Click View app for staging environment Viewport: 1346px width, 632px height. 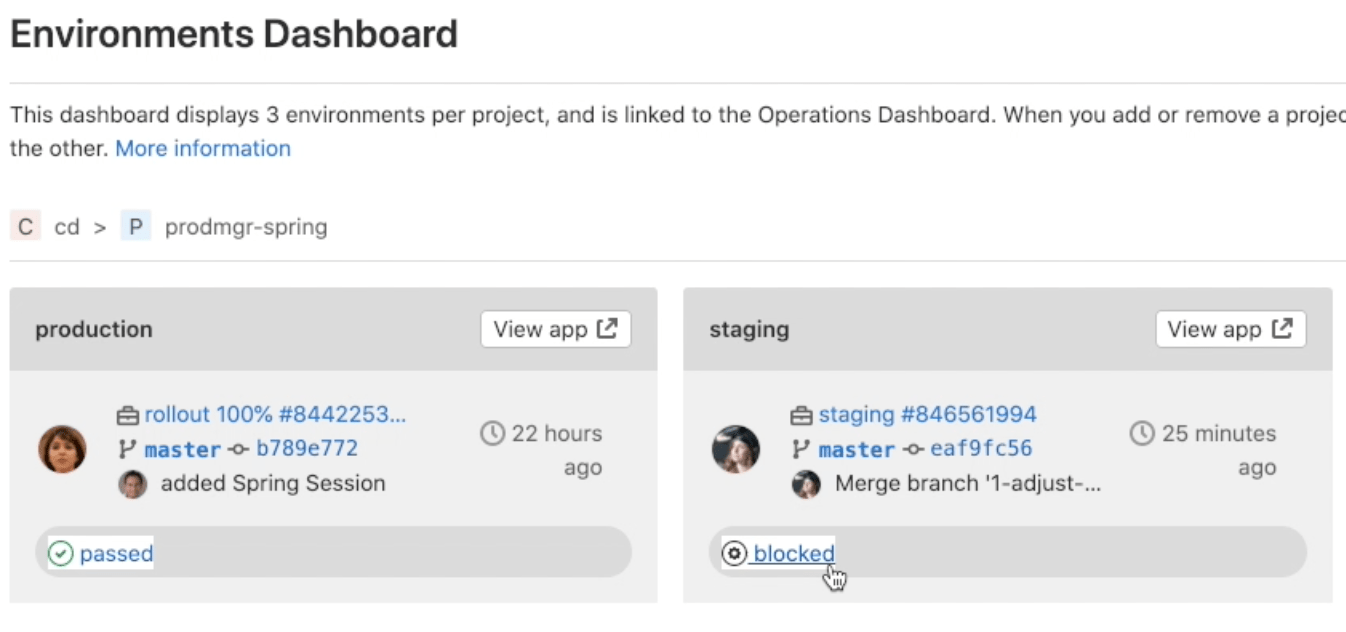point(1230,328)
